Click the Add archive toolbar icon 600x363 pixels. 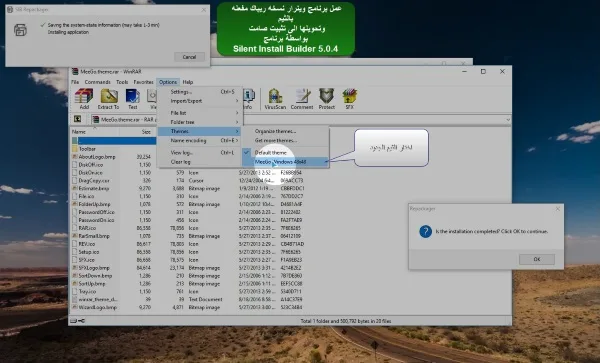pyautogui.click(x=84, y=99)
